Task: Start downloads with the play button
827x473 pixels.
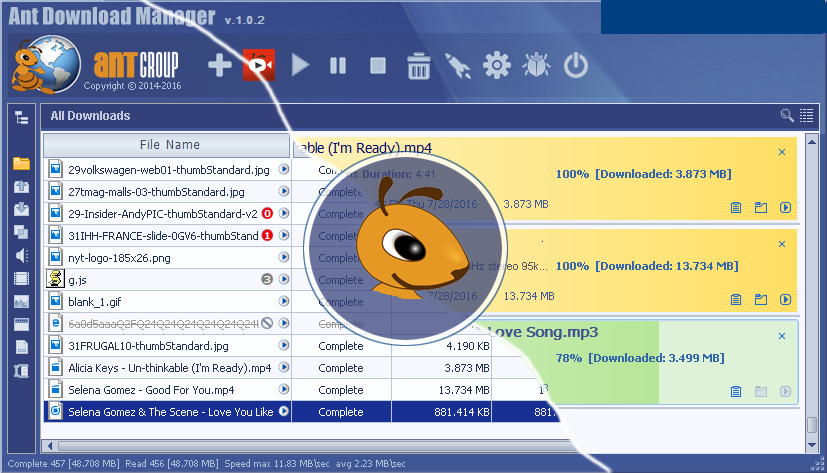Action: click(300, 65)
